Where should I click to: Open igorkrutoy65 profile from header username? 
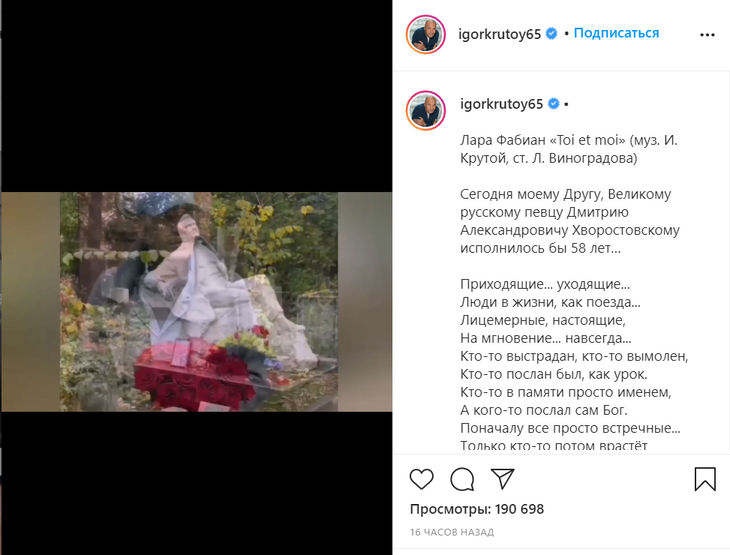499,34
